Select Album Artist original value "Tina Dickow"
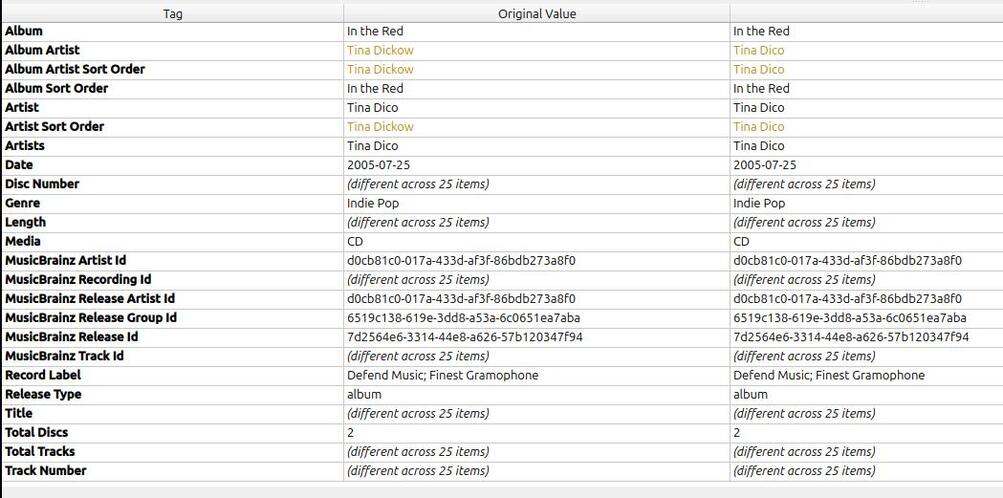 (x=380, y=50)
